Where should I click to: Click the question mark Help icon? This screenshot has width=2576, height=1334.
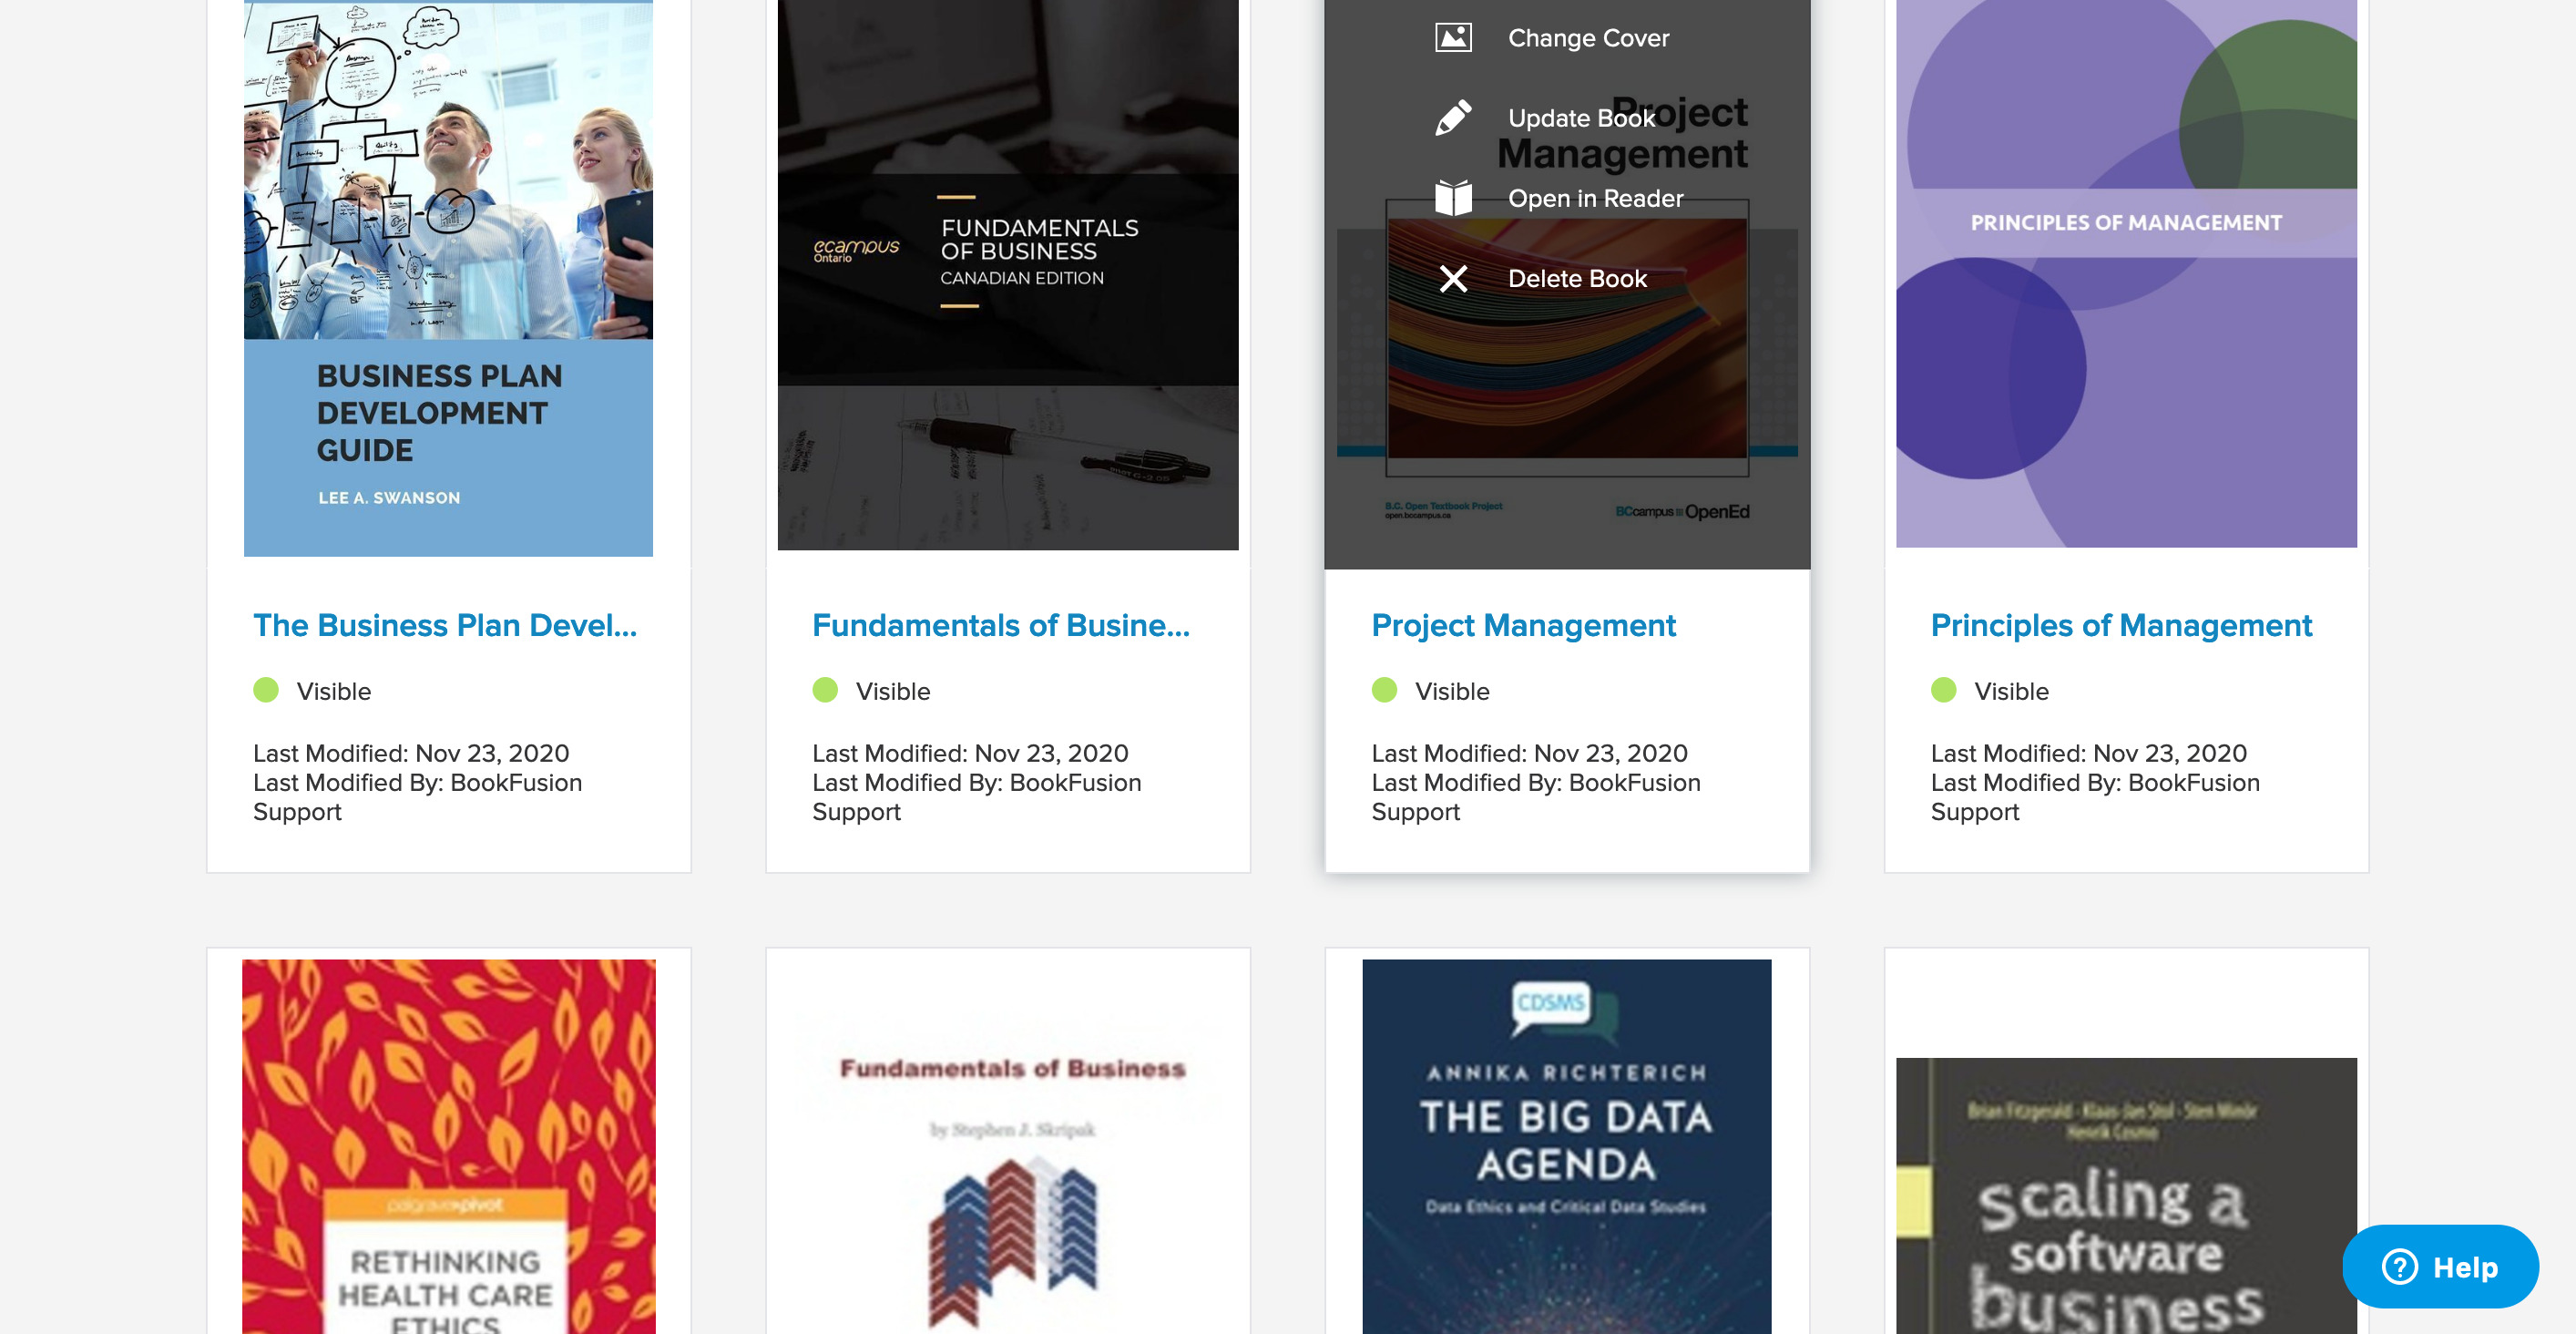[2399, 1266]
